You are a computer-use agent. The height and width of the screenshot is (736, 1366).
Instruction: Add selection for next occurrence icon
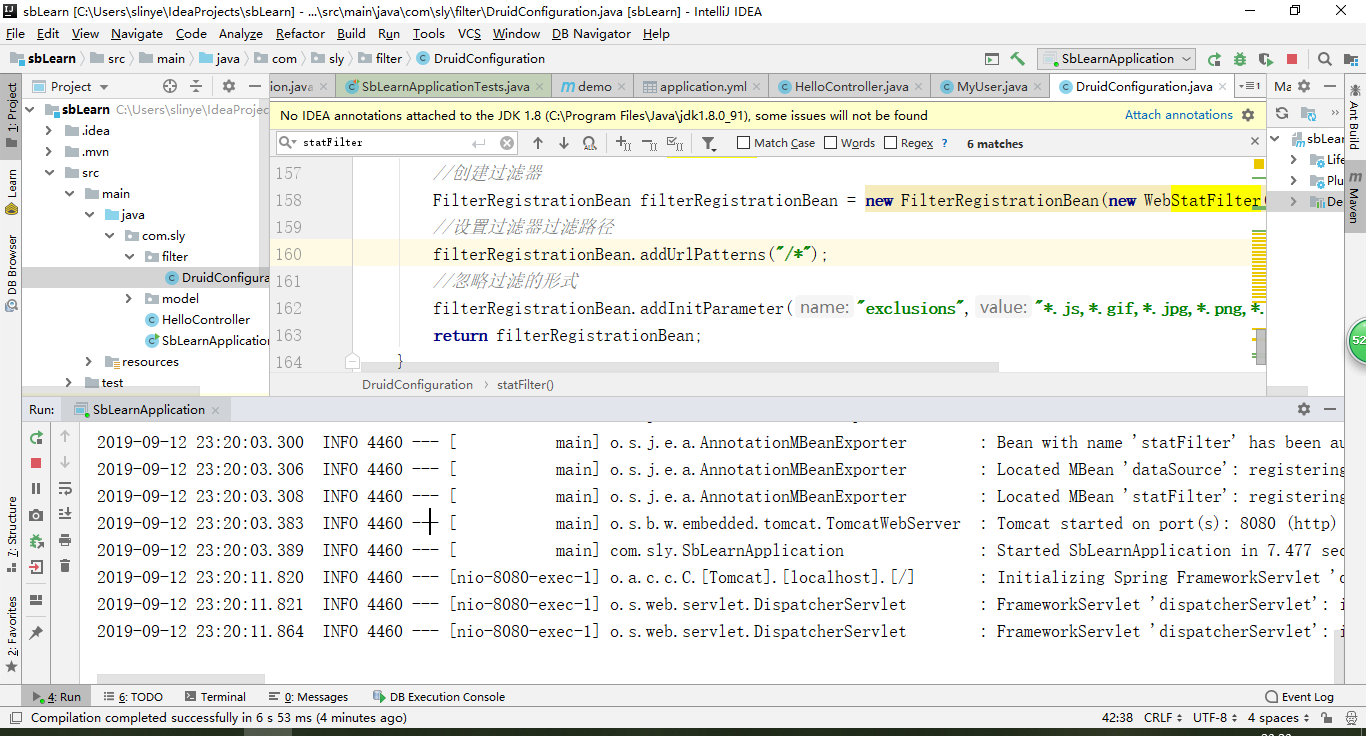tap(623, 143)
